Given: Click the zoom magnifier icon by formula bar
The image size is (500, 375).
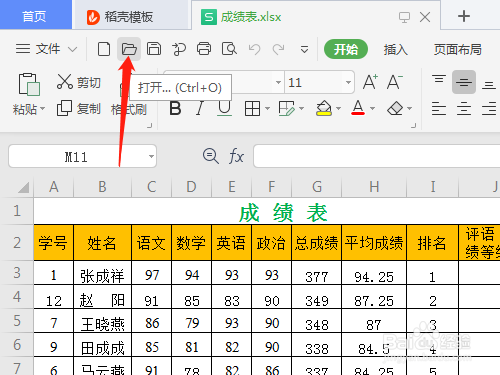Looking at the screenshot, I should point(211,156).
